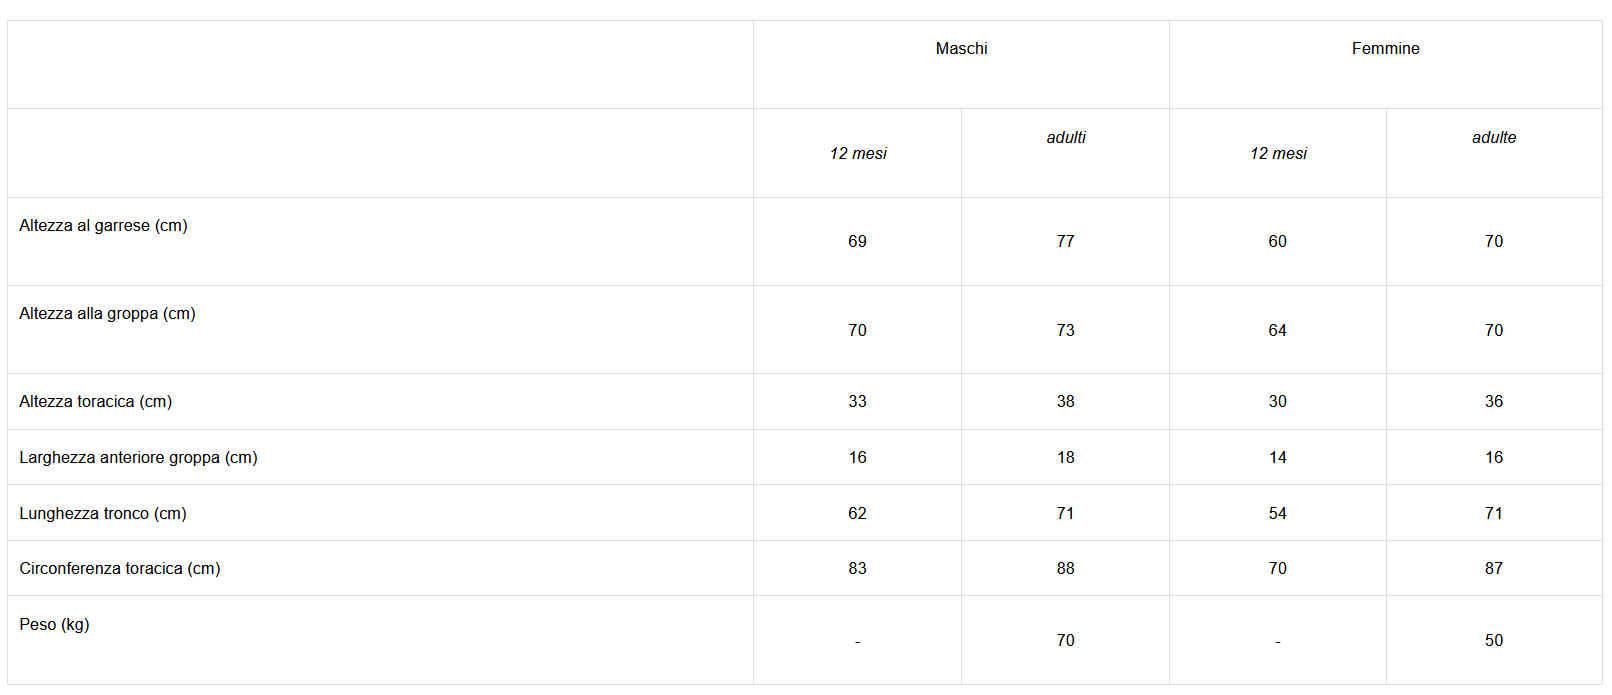1612x695 pixels.
Task: Click the Femmine column header
Action: click(x=1385, y=48)
